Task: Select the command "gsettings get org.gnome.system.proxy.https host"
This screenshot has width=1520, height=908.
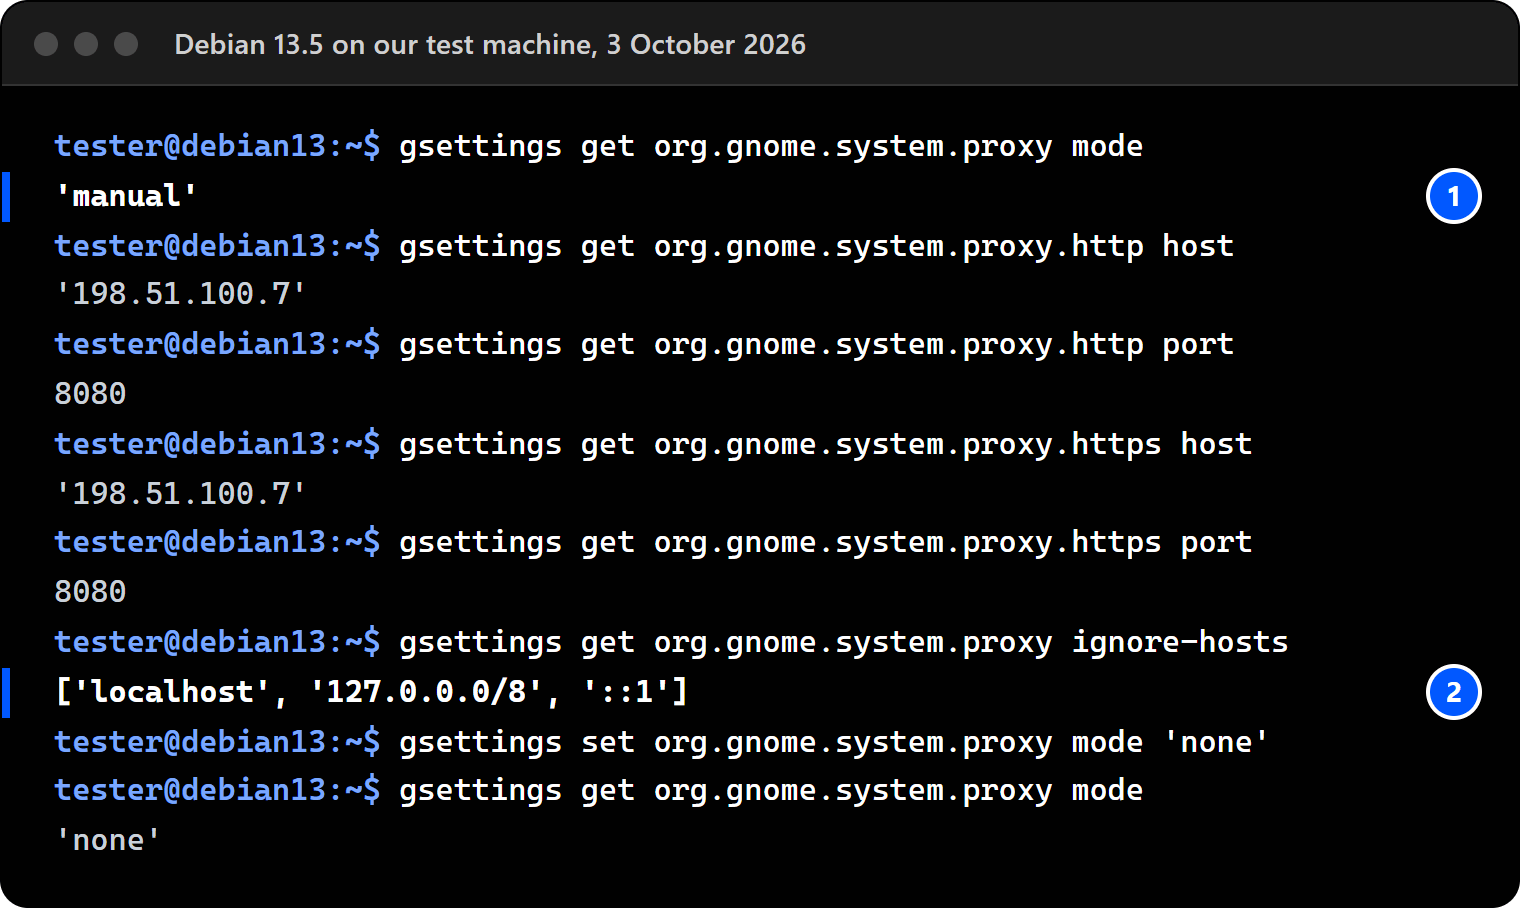Action: 825,444
